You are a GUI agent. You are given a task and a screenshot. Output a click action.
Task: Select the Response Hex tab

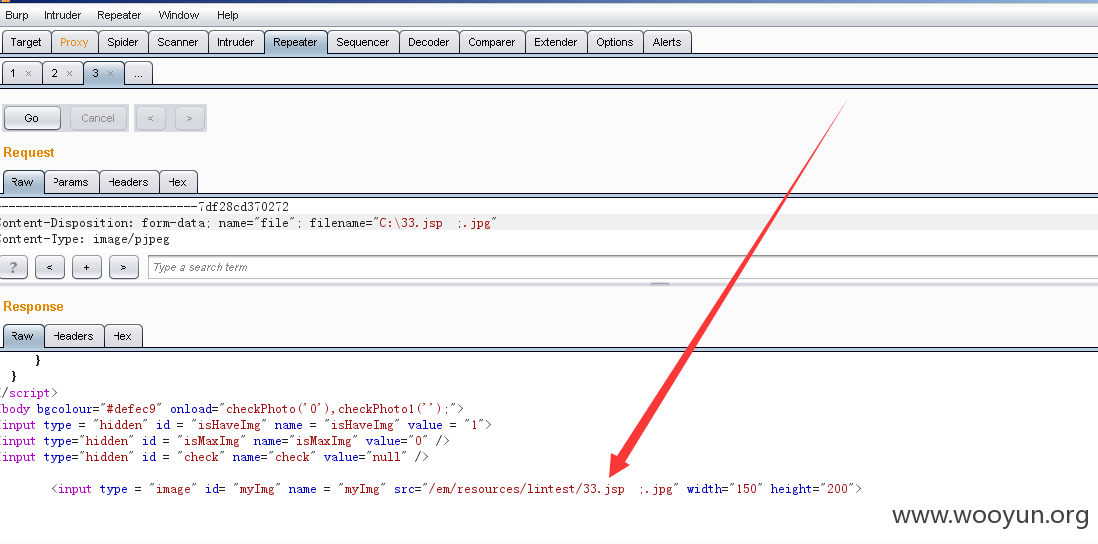click(123, 336)
